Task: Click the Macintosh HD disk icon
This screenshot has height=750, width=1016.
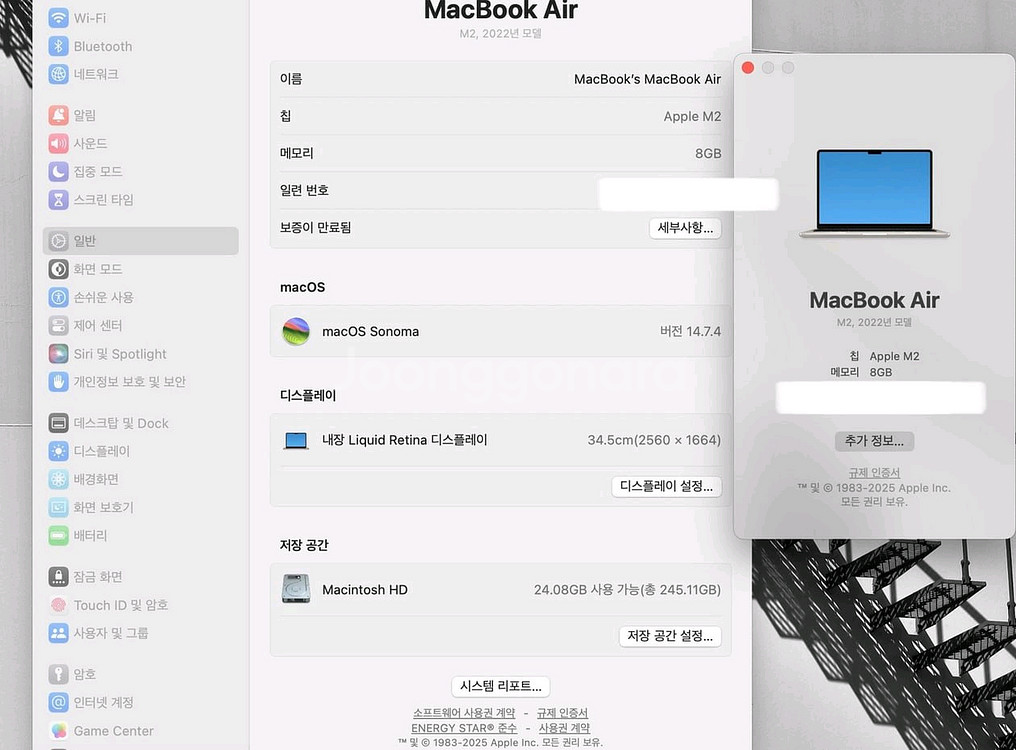Action: point(295,589)
